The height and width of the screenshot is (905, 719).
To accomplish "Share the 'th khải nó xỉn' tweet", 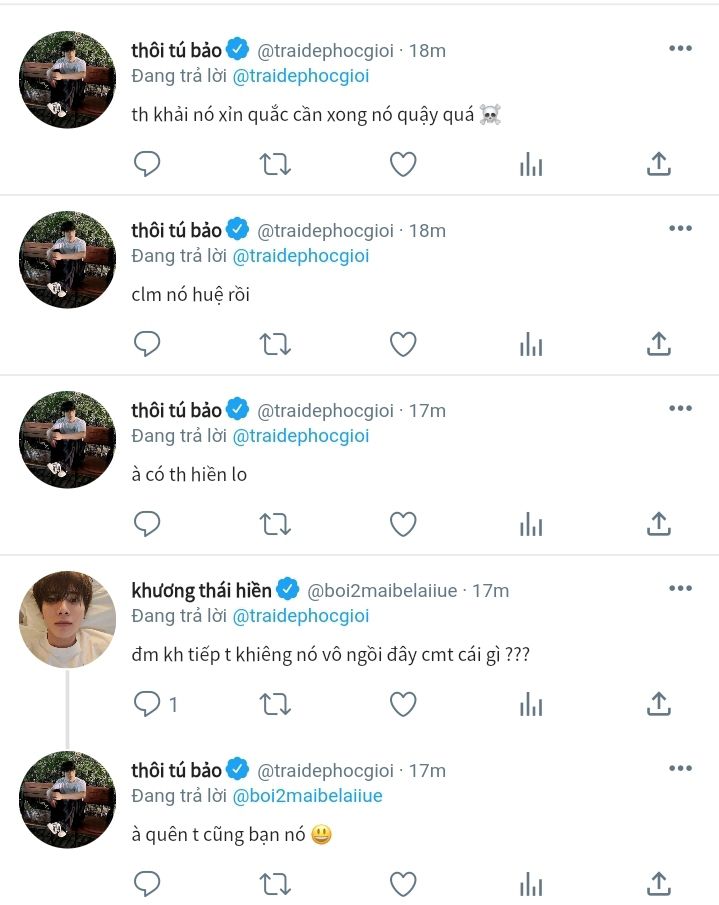I will click(658, 164).
